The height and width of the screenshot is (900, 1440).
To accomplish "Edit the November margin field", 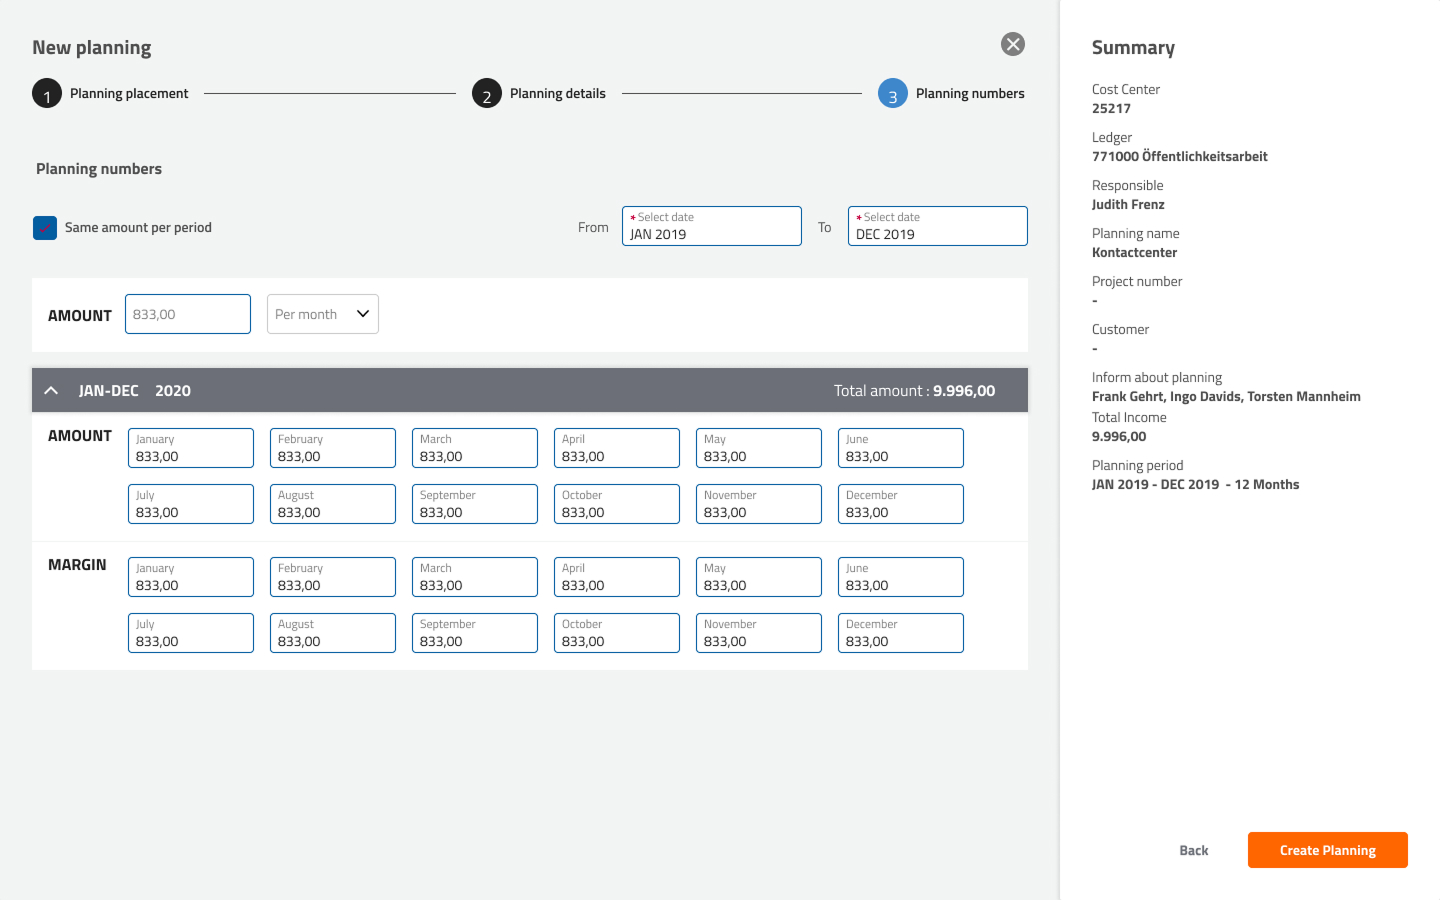I will click(758, 634).
